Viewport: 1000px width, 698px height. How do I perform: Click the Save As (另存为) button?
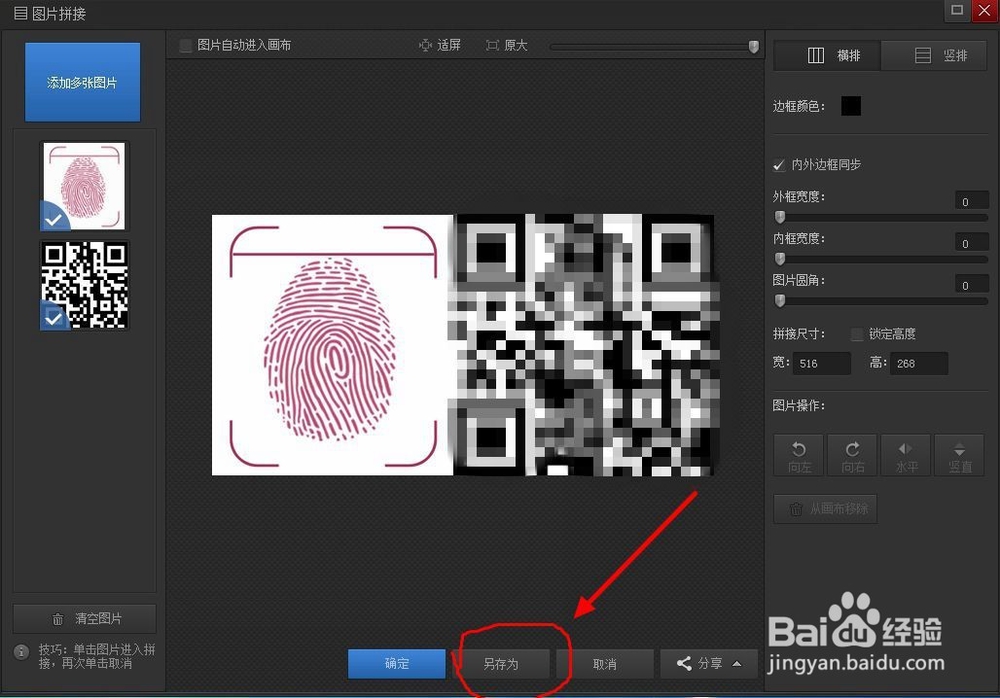(x=501, y=664)
